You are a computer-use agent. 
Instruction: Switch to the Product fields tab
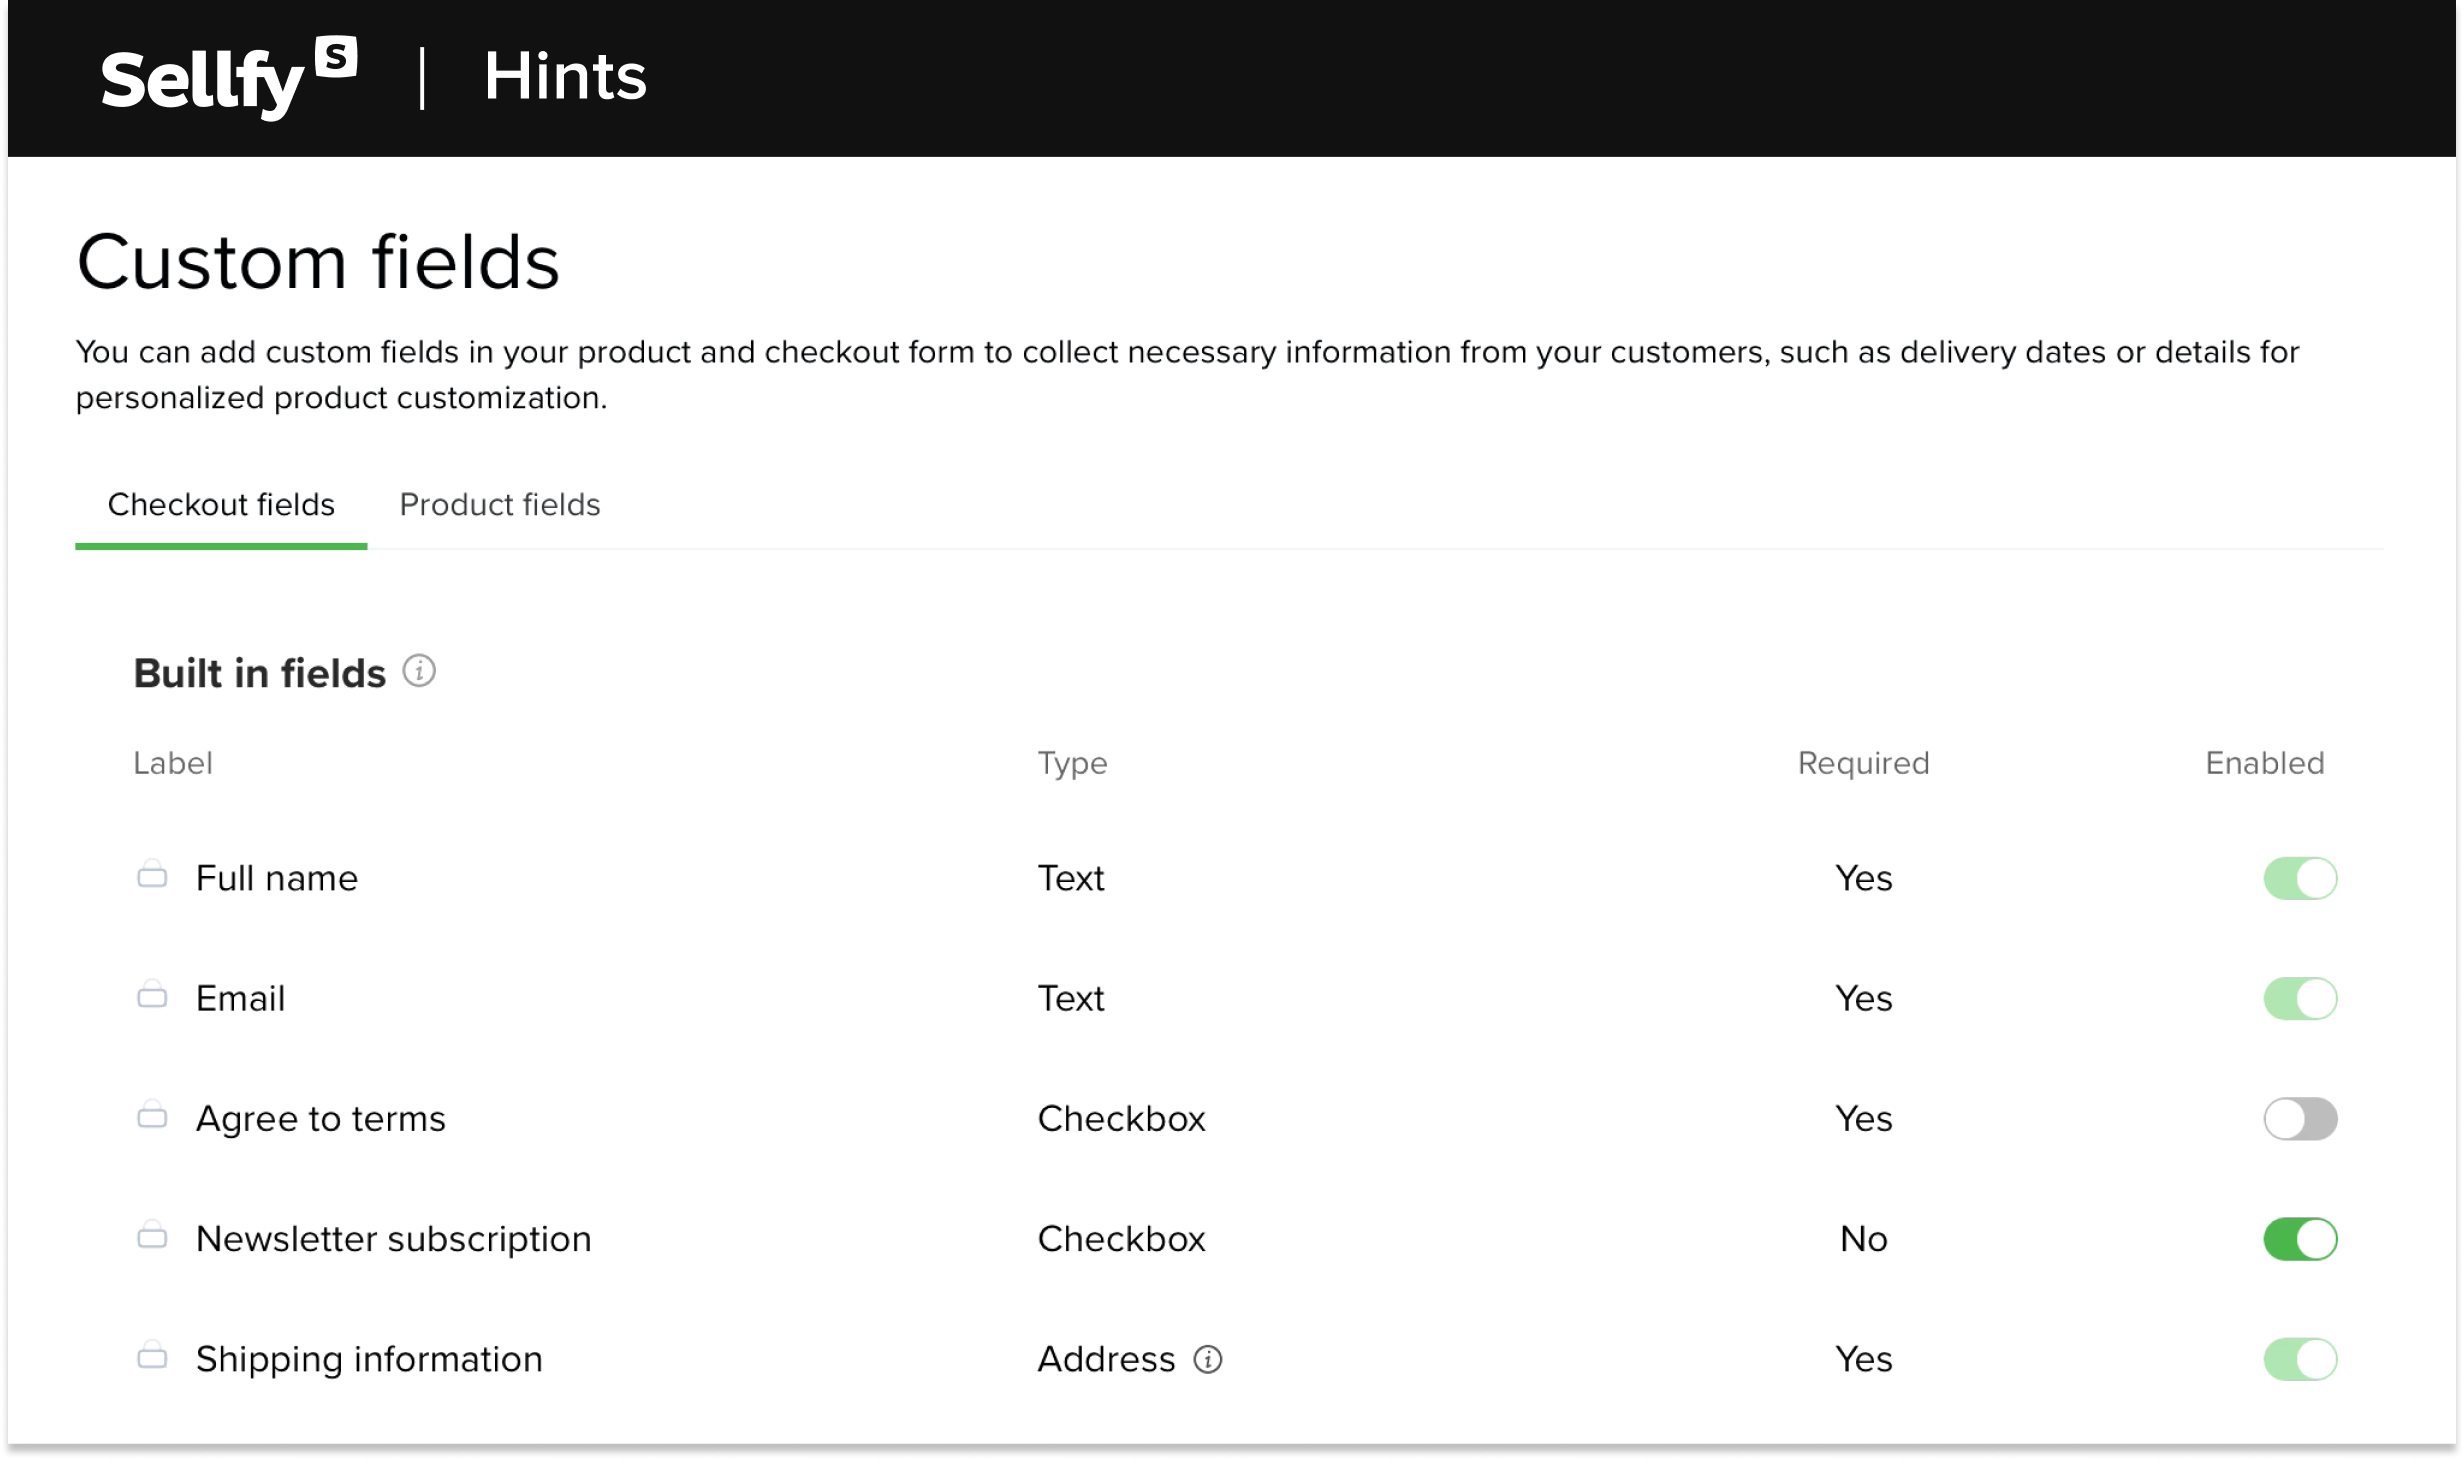[x=500, y=505]
